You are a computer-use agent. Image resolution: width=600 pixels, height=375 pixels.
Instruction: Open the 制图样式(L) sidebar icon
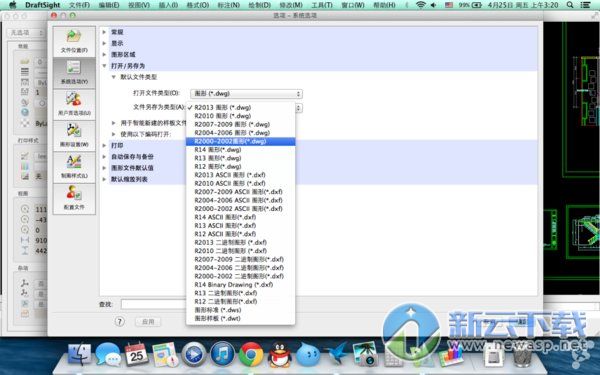(x=74, y=167)
